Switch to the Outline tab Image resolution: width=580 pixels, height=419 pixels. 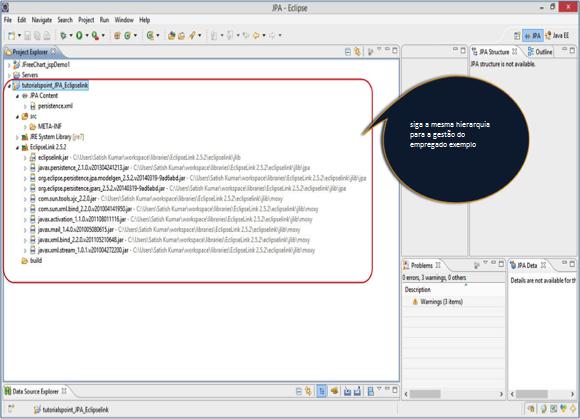(540, 52)
